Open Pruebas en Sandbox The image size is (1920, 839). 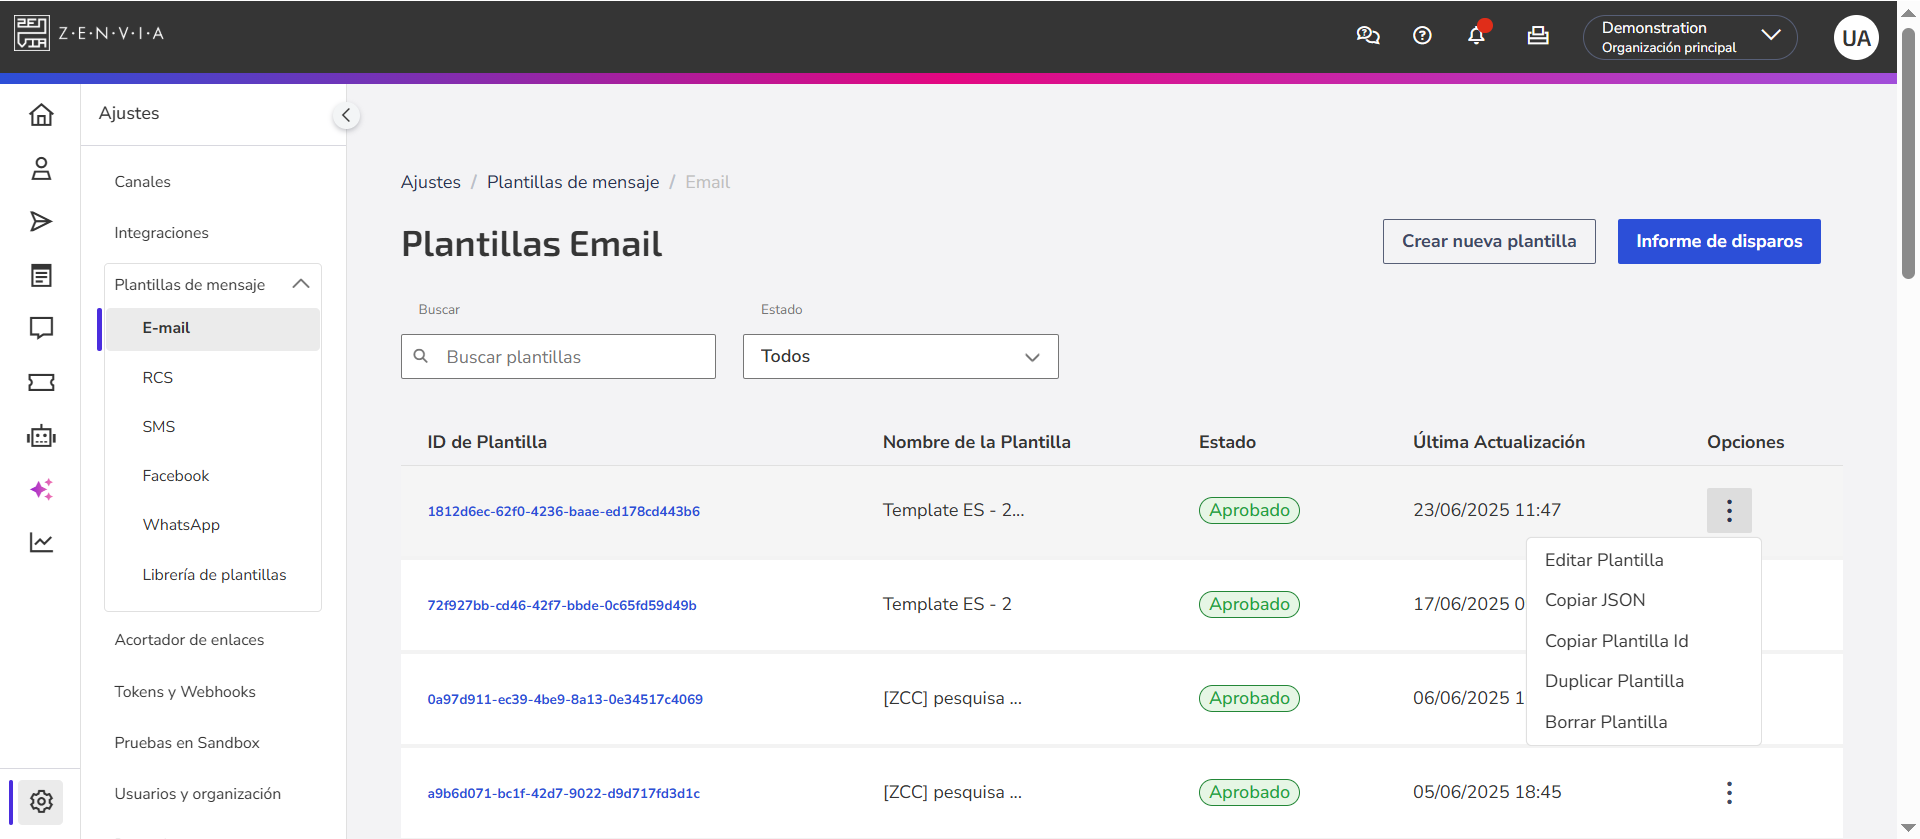coord(187,743)
